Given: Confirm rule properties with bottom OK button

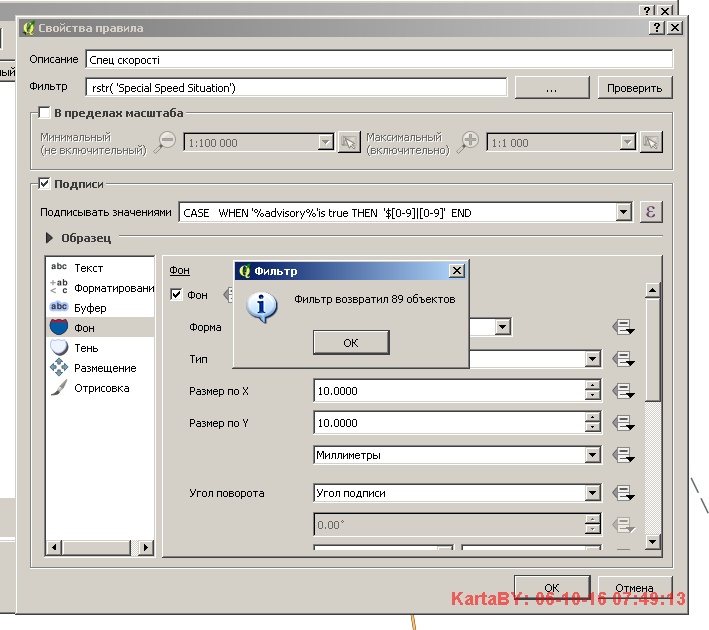Looking at the screenshot, I should click(552, 587).
